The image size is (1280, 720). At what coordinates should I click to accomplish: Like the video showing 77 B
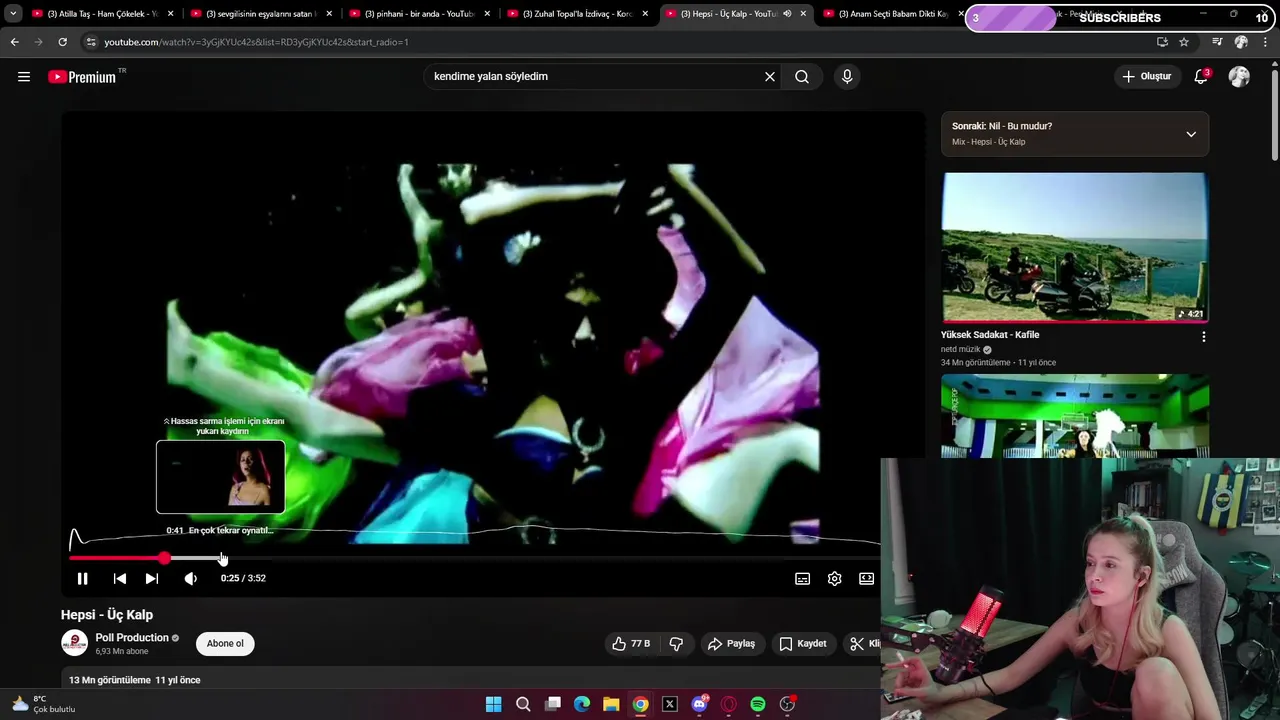pos(631,644)
